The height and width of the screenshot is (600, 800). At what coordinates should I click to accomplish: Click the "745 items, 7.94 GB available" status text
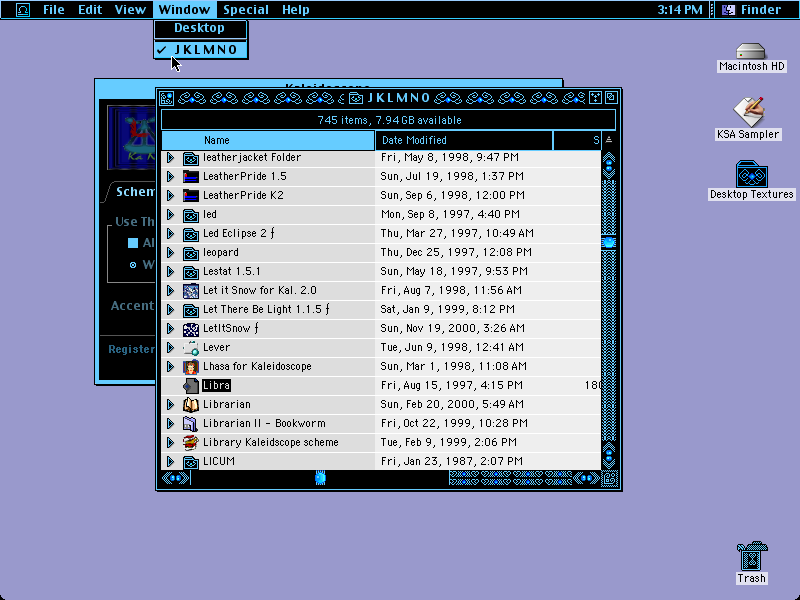tap(389, 120)
